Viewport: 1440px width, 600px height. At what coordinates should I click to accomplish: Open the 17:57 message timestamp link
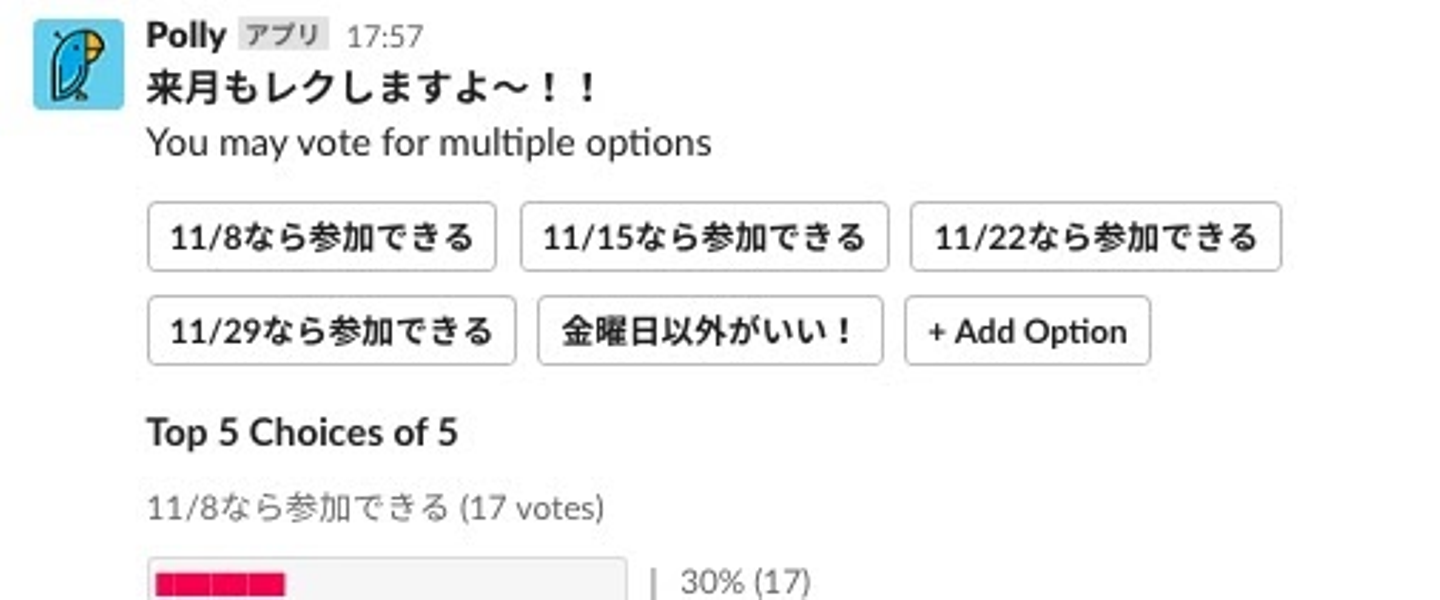pos(385,37)
